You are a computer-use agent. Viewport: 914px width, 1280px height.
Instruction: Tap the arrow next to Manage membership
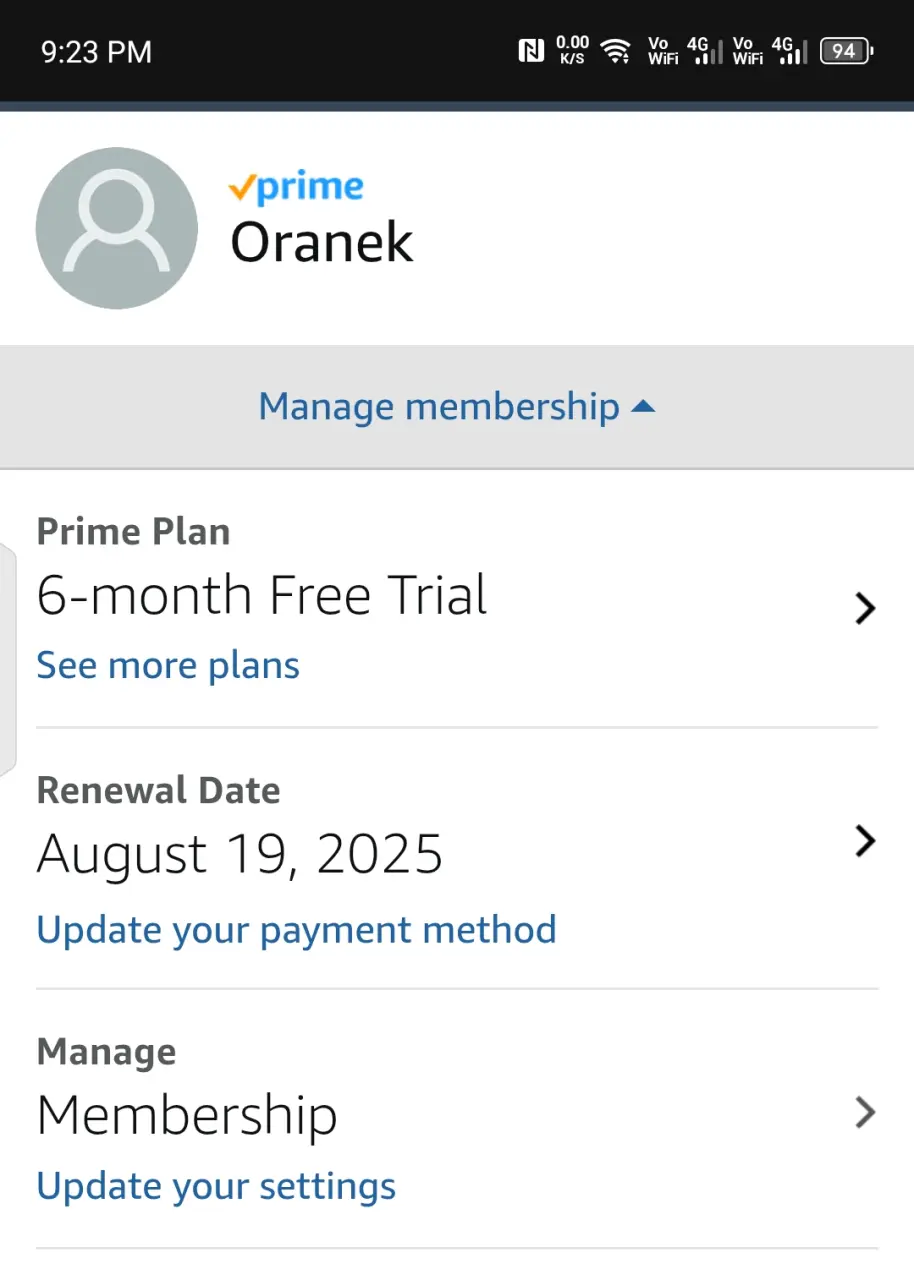(x=644, y=407)
